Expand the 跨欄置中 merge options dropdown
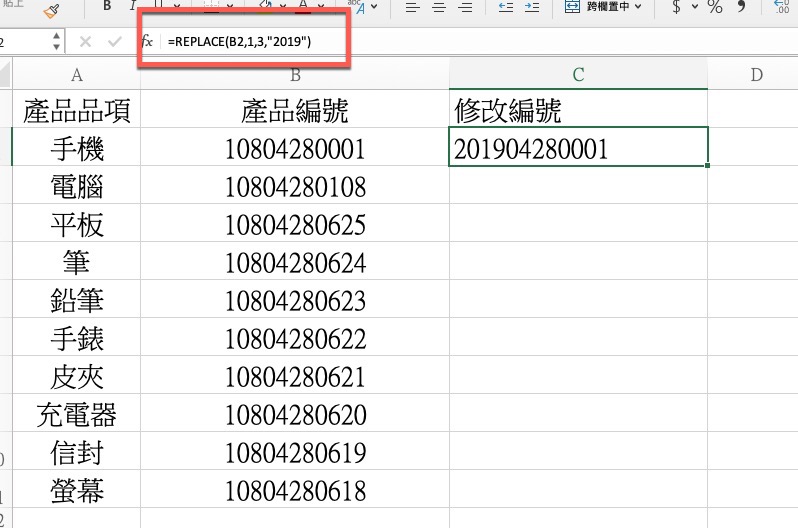Image resolution: width=798 pixels, height=528 pixels. click(x=638, y=7)
